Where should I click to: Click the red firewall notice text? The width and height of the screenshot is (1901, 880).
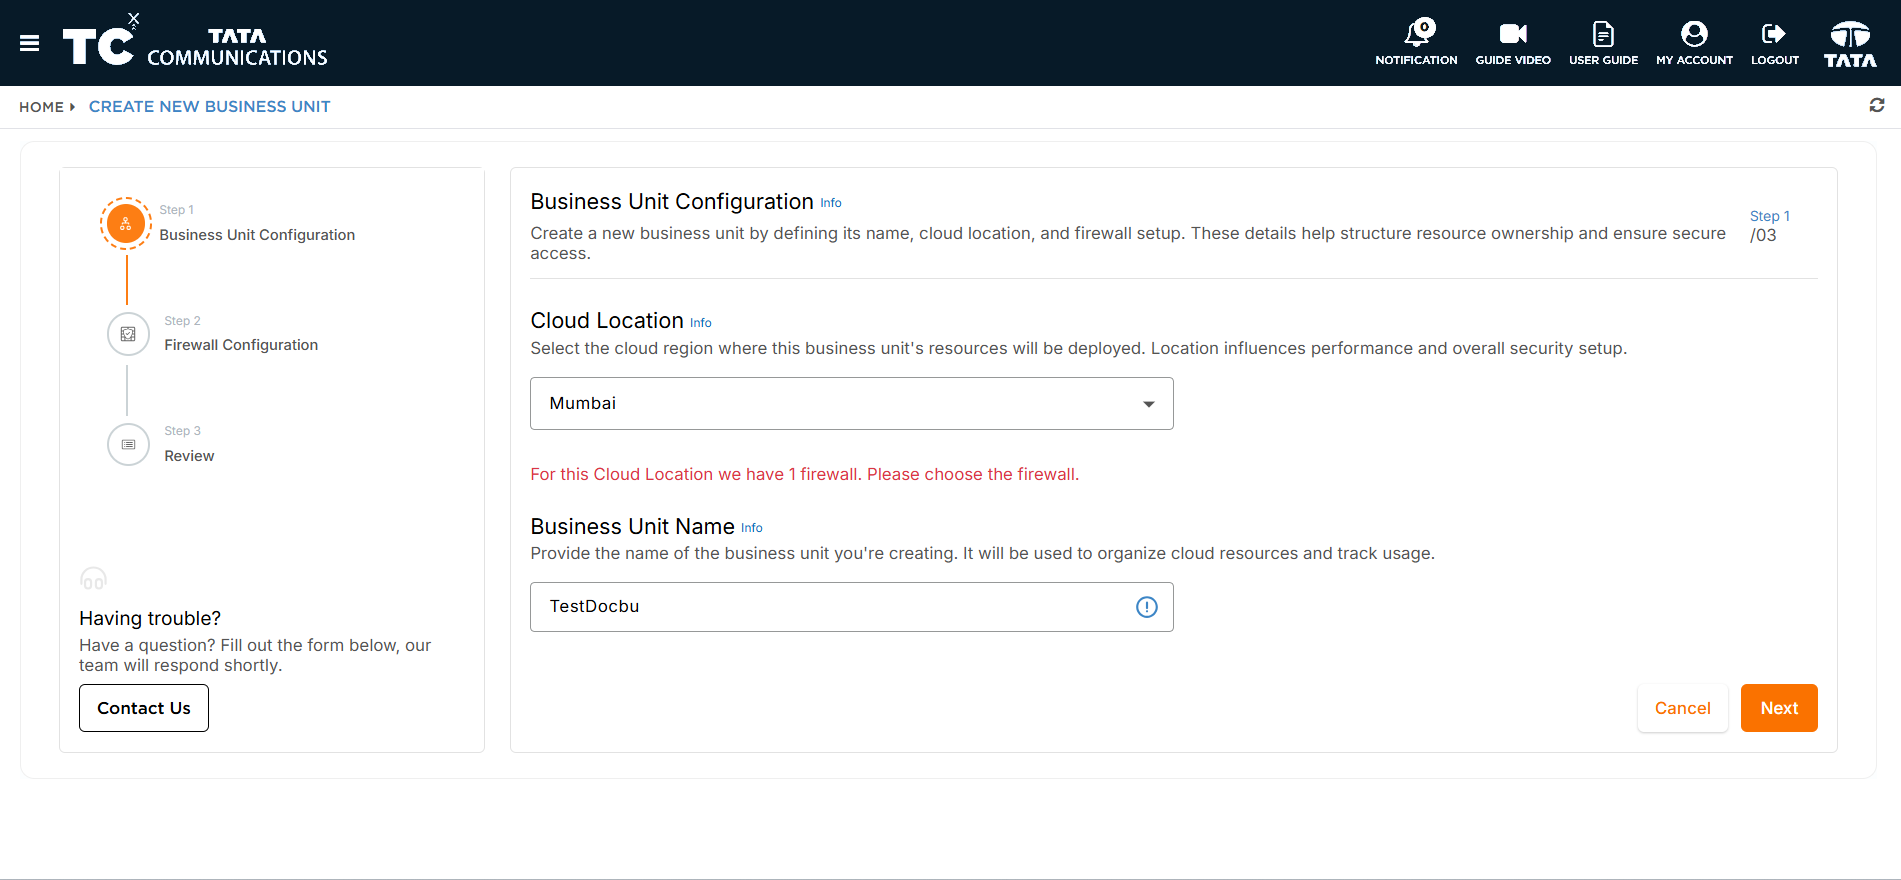click(x=805, y=474)
